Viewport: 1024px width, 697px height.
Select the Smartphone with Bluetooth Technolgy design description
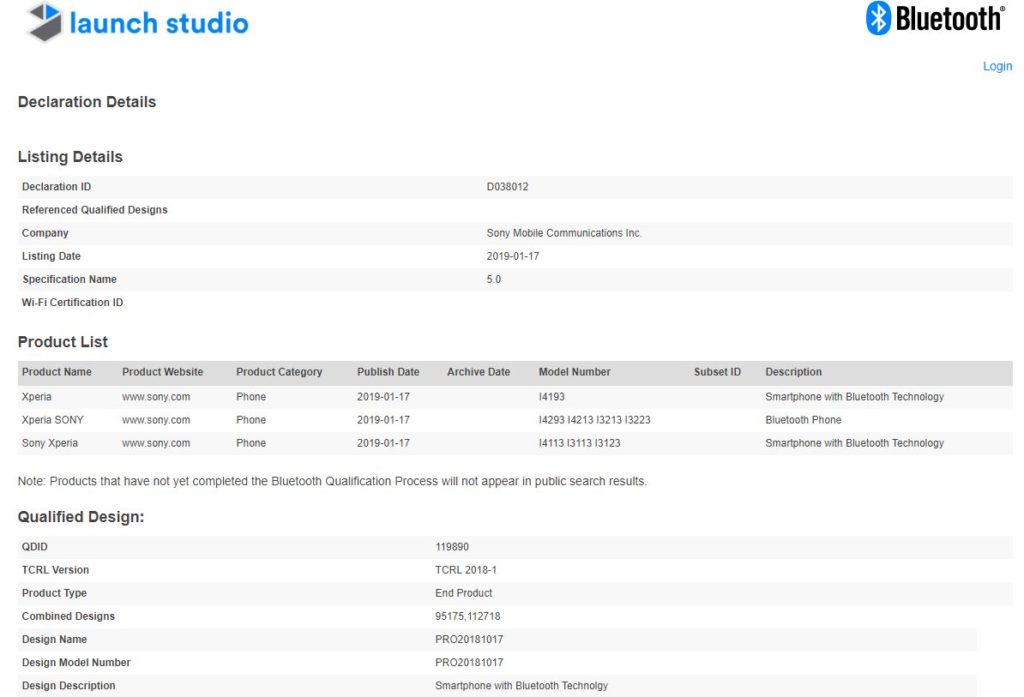click(521, 686)
